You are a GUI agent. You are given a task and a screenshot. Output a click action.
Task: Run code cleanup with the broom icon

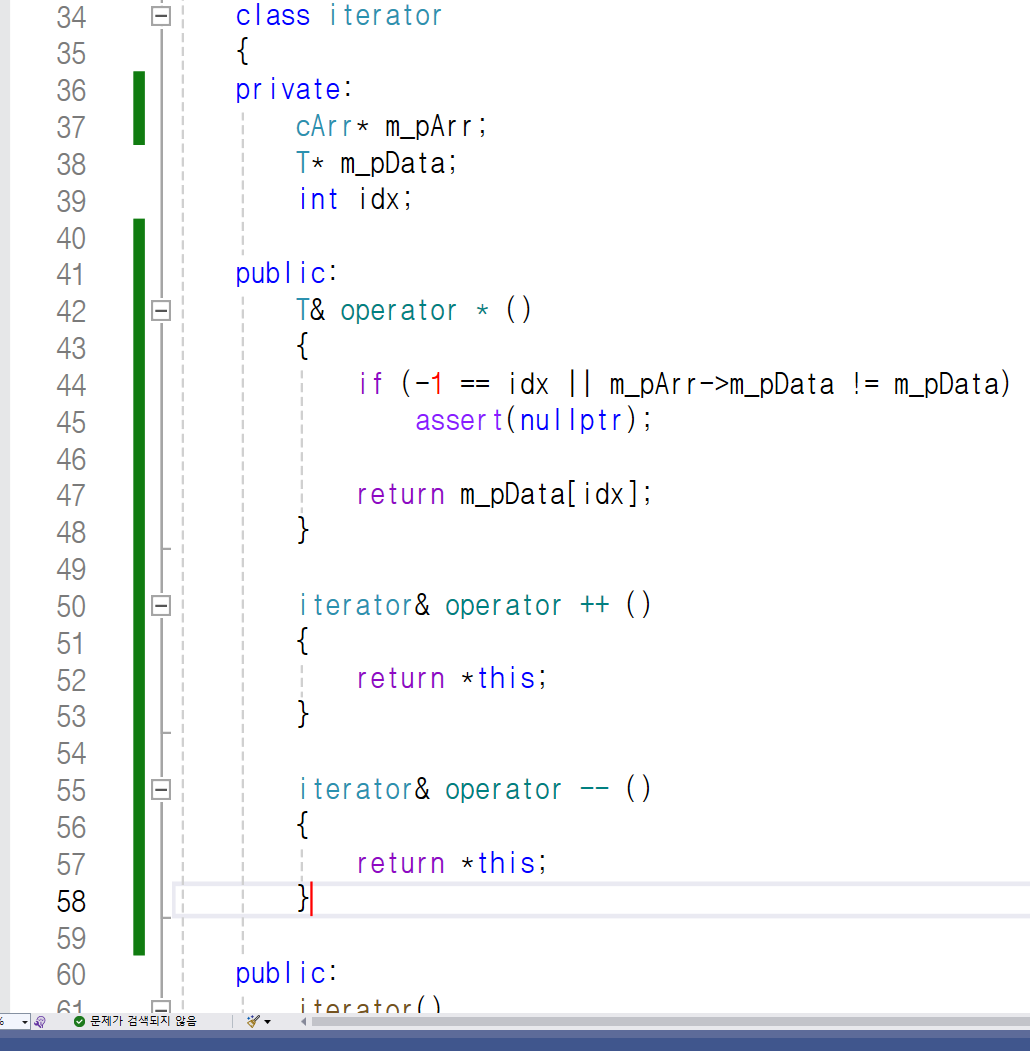coord(253,1022)
